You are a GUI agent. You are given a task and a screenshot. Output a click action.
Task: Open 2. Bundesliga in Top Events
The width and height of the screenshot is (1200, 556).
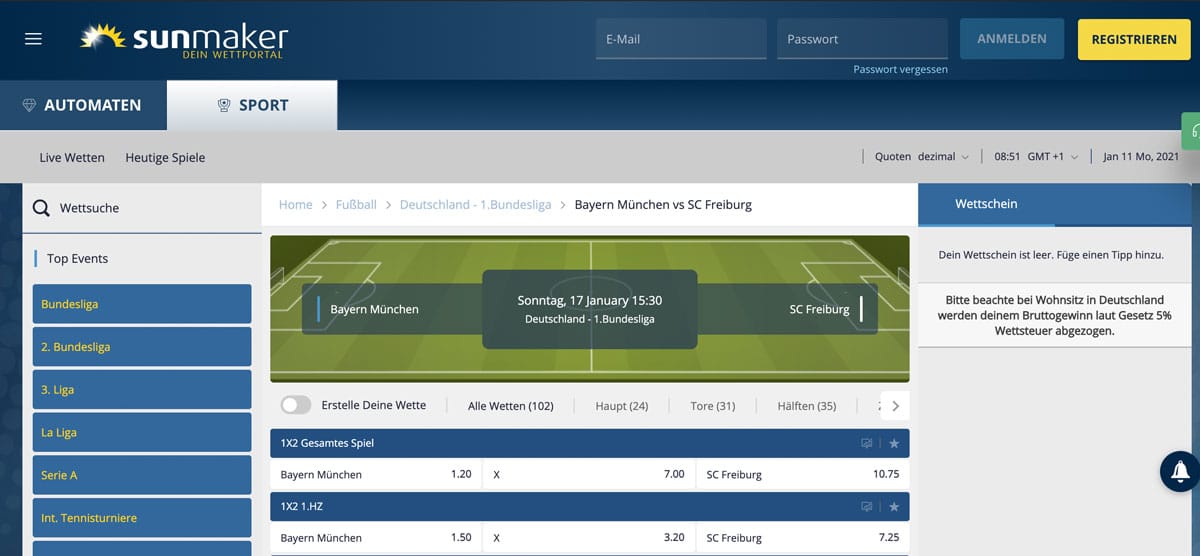142,347
